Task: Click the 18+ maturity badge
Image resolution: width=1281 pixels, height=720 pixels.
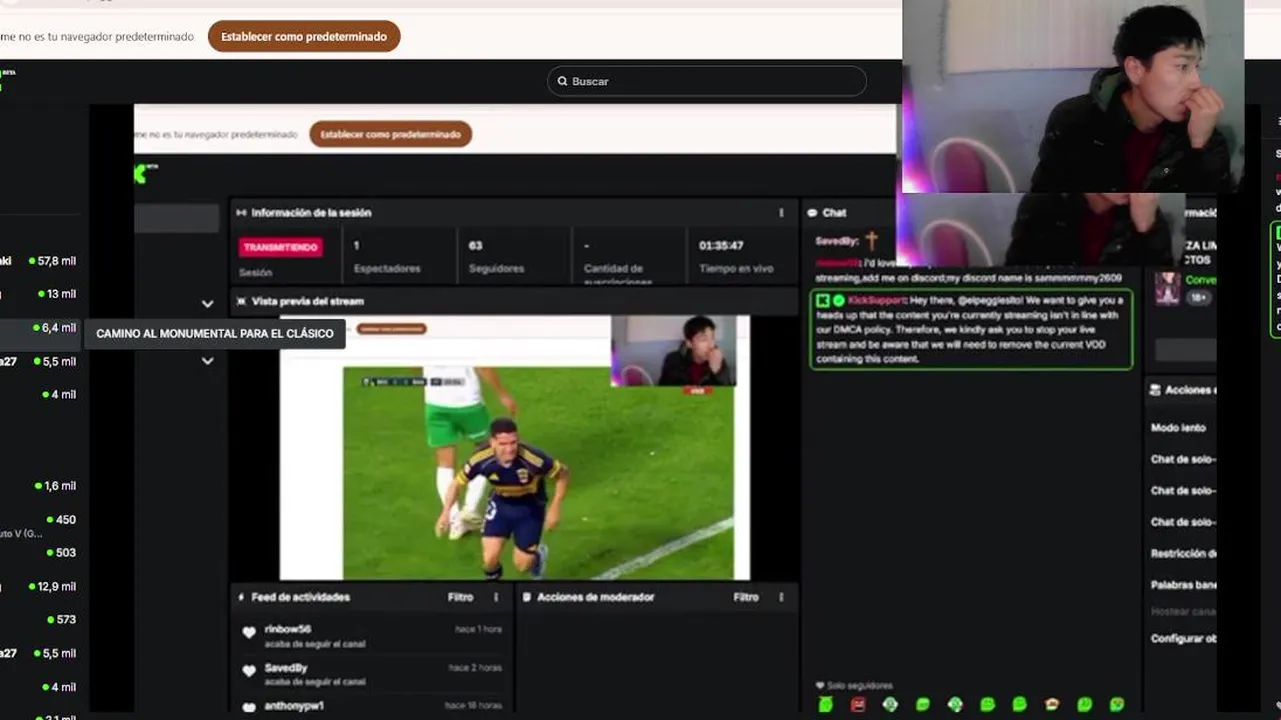Action: point(1199,298)
